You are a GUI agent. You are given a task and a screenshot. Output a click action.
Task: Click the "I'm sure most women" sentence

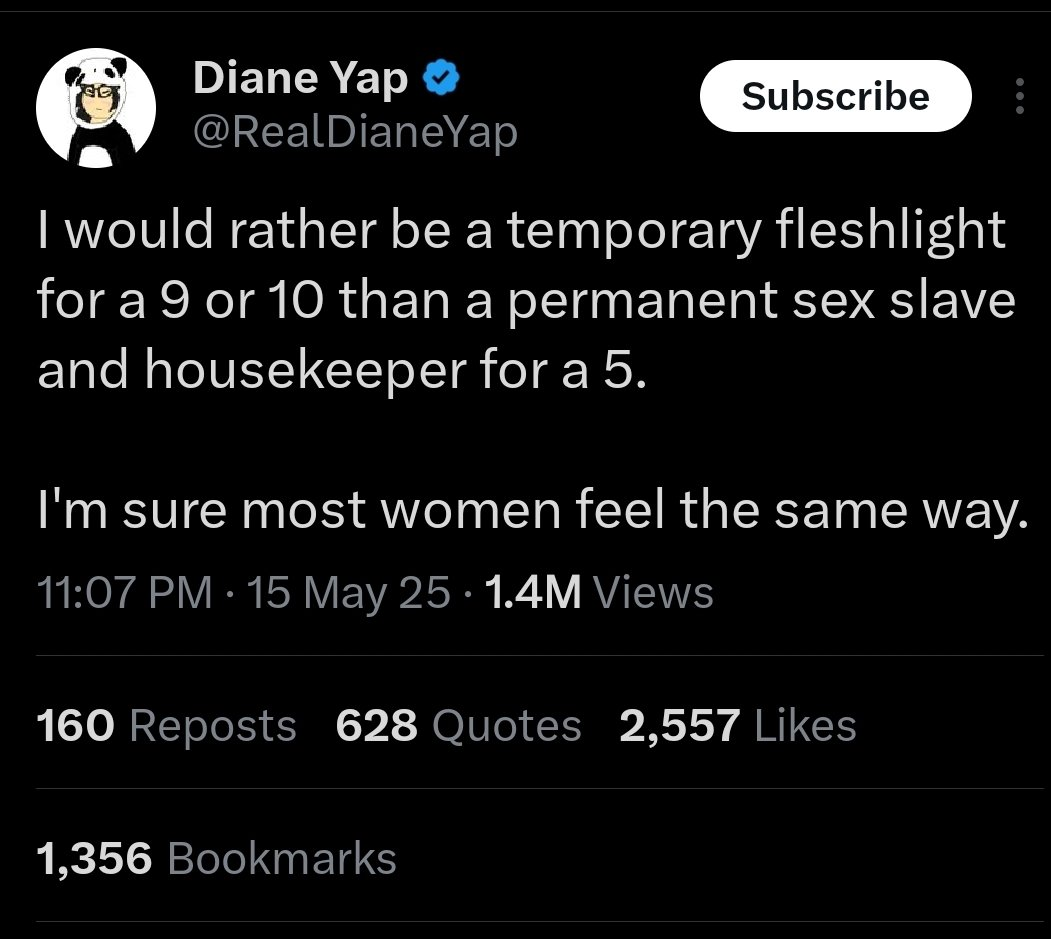click(x=531, y=512)
